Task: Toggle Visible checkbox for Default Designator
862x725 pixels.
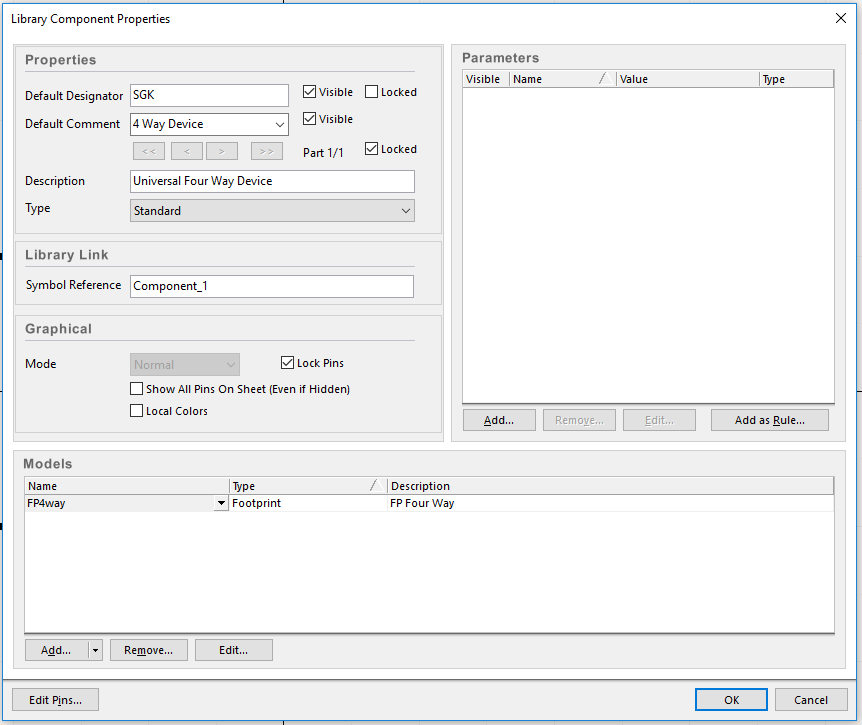Action: 310,92
